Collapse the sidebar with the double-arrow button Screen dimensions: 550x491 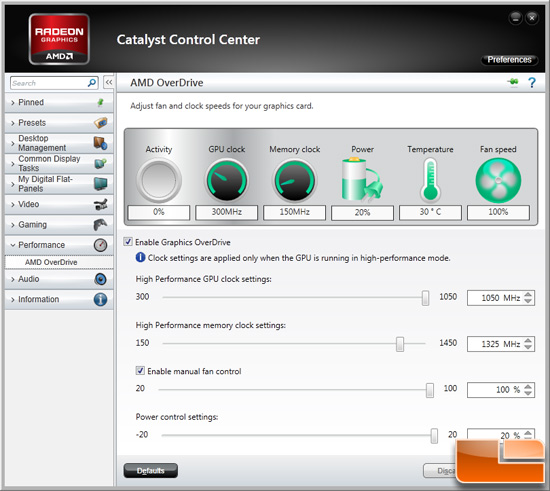pos(109,83)
